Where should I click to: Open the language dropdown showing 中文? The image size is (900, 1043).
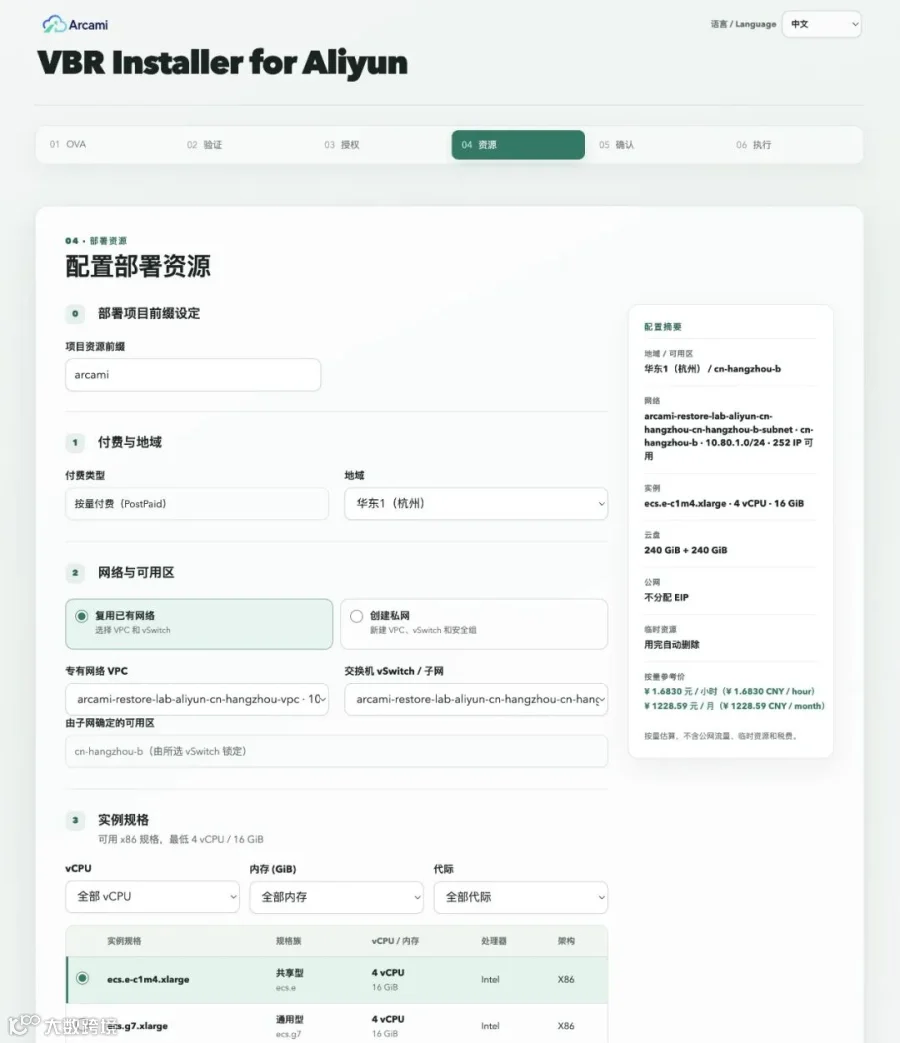click(822, 24)
